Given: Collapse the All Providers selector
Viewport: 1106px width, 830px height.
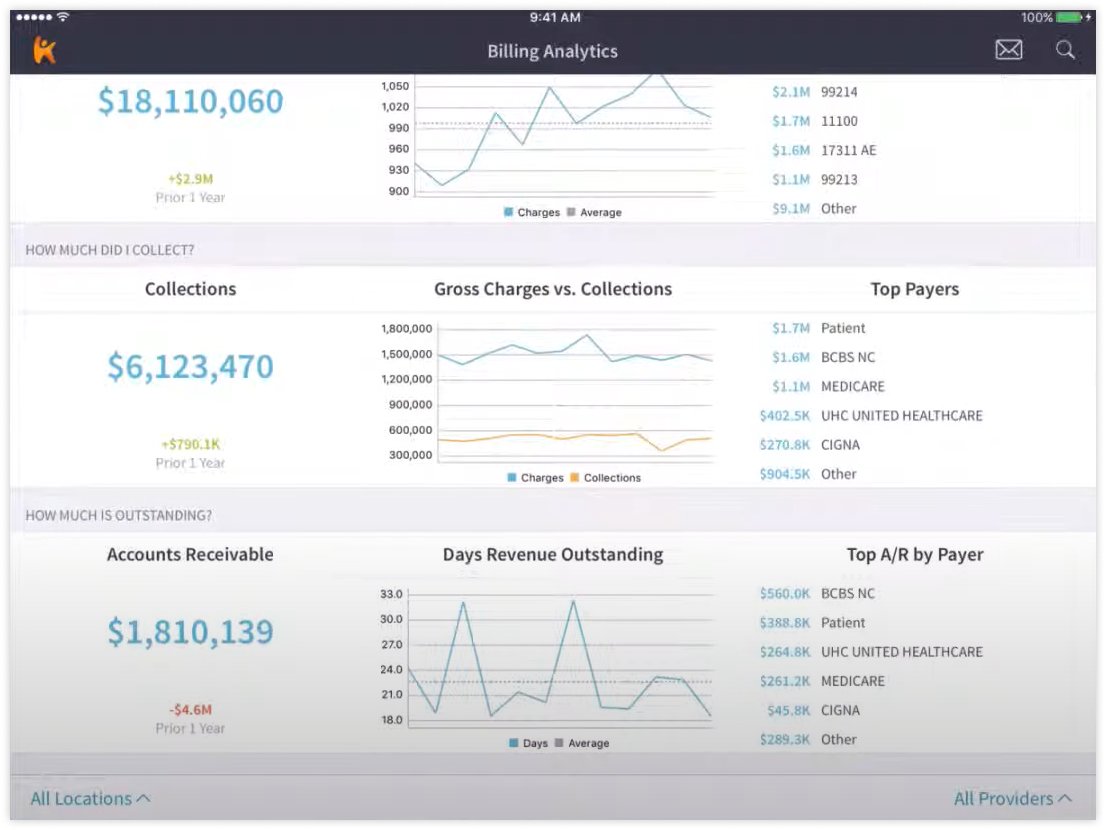Looking at the screenshot, I should pyautogui.click(x=1013, y=798).
